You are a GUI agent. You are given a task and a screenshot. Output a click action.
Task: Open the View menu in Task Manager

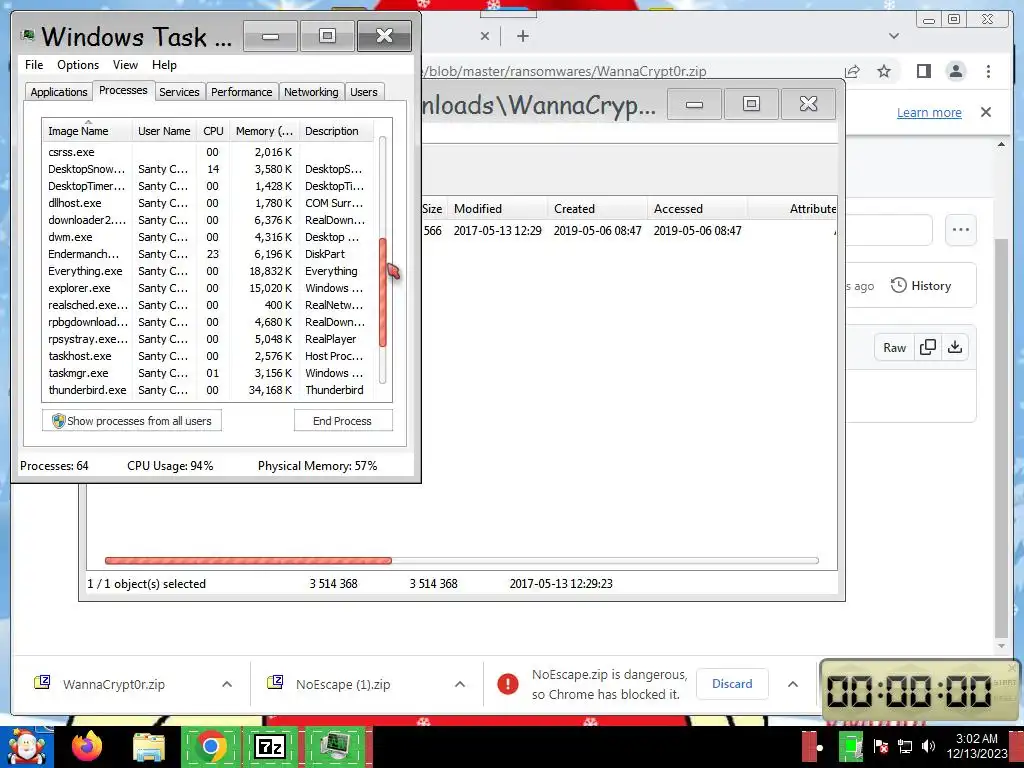125,65
